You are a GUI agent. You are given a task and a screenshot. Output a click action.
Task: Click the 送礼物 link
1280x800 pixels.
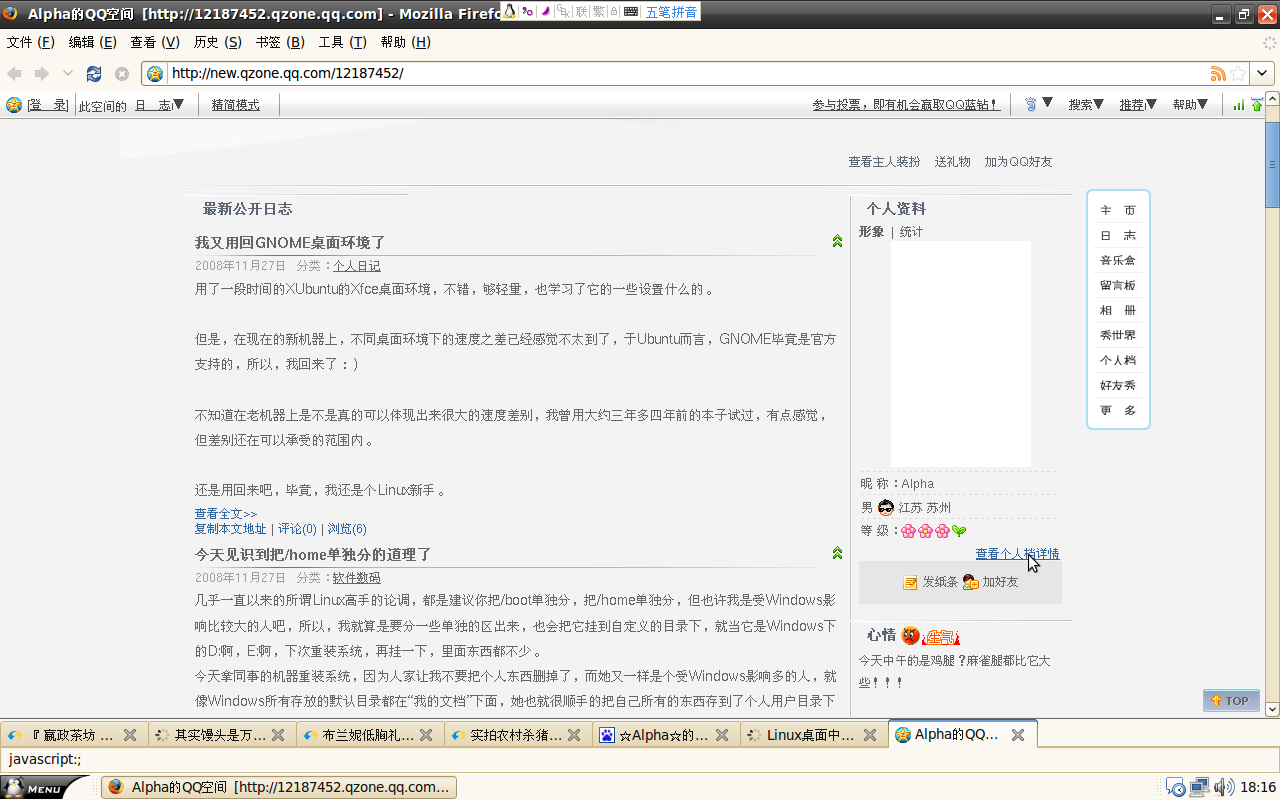952,161
